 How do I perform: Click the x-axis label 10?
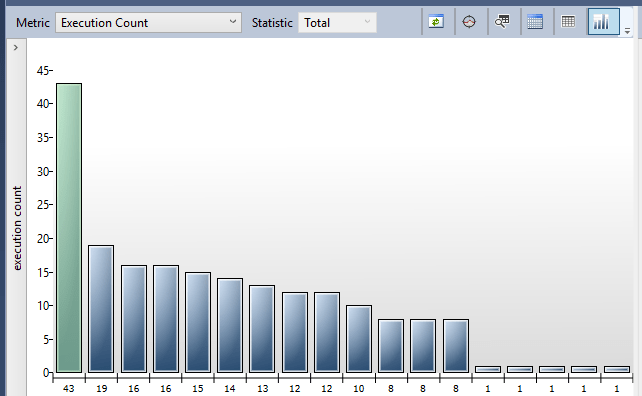tap(359, 388)
